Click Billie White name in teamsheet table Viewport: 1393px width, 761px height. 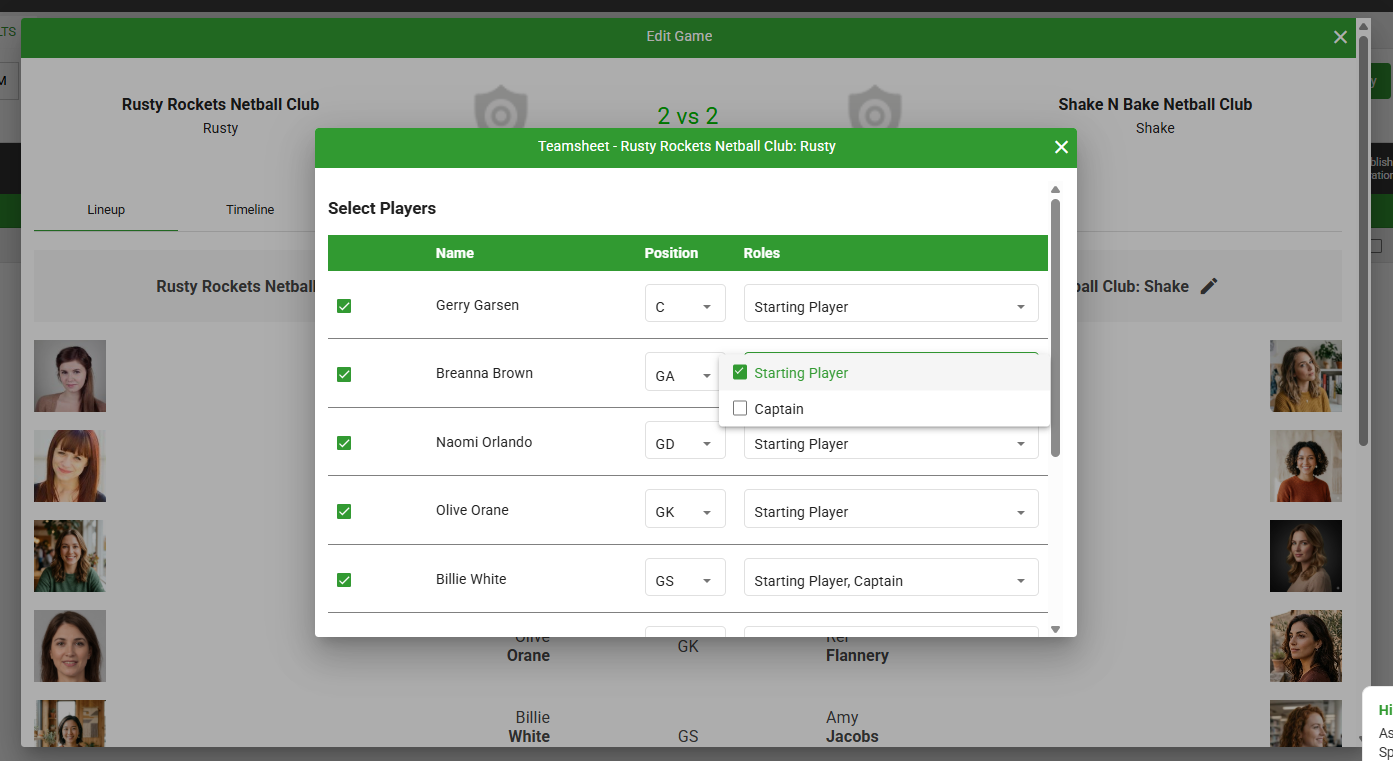tap(471, 579)
